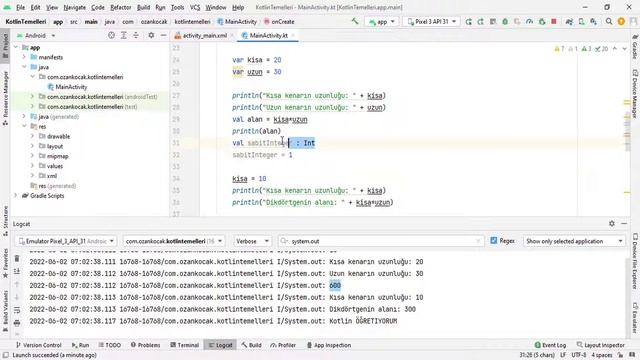Viewport: 640px width, 360px height.
Task: Open the Terminal tool window
Action: [184, 345]
